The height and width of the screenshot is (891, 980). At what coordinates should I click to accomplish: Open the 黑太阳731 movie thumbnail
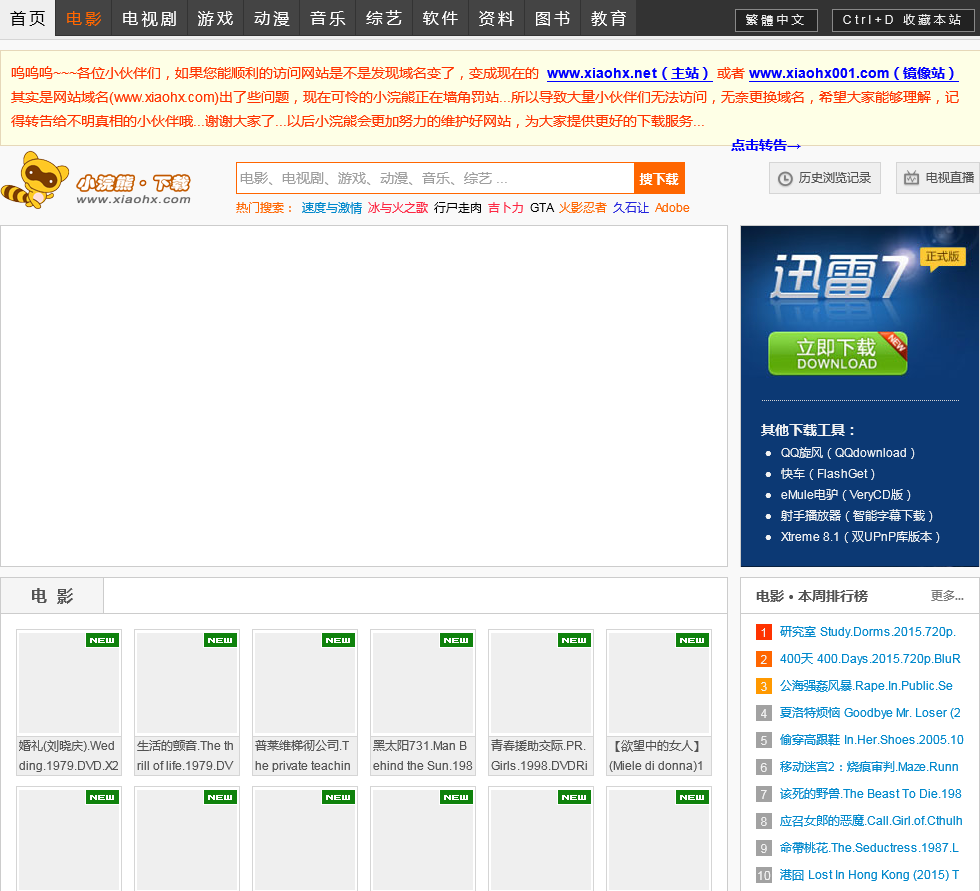point(423,682)
